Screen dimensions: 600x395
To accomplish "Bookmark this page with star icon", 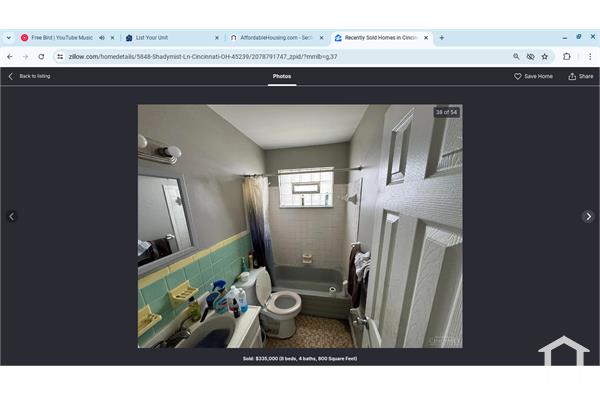I will [545, 57].
